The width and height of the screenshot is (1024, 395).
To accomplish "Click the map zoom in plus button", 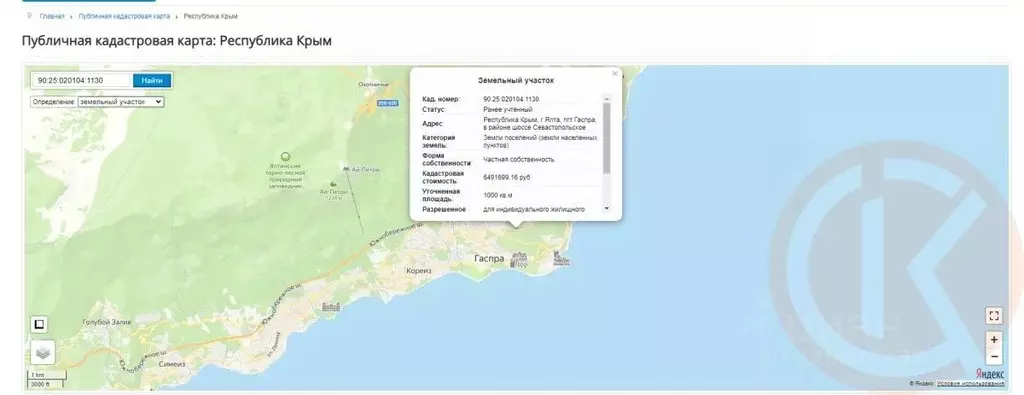I will pos(994,340).
